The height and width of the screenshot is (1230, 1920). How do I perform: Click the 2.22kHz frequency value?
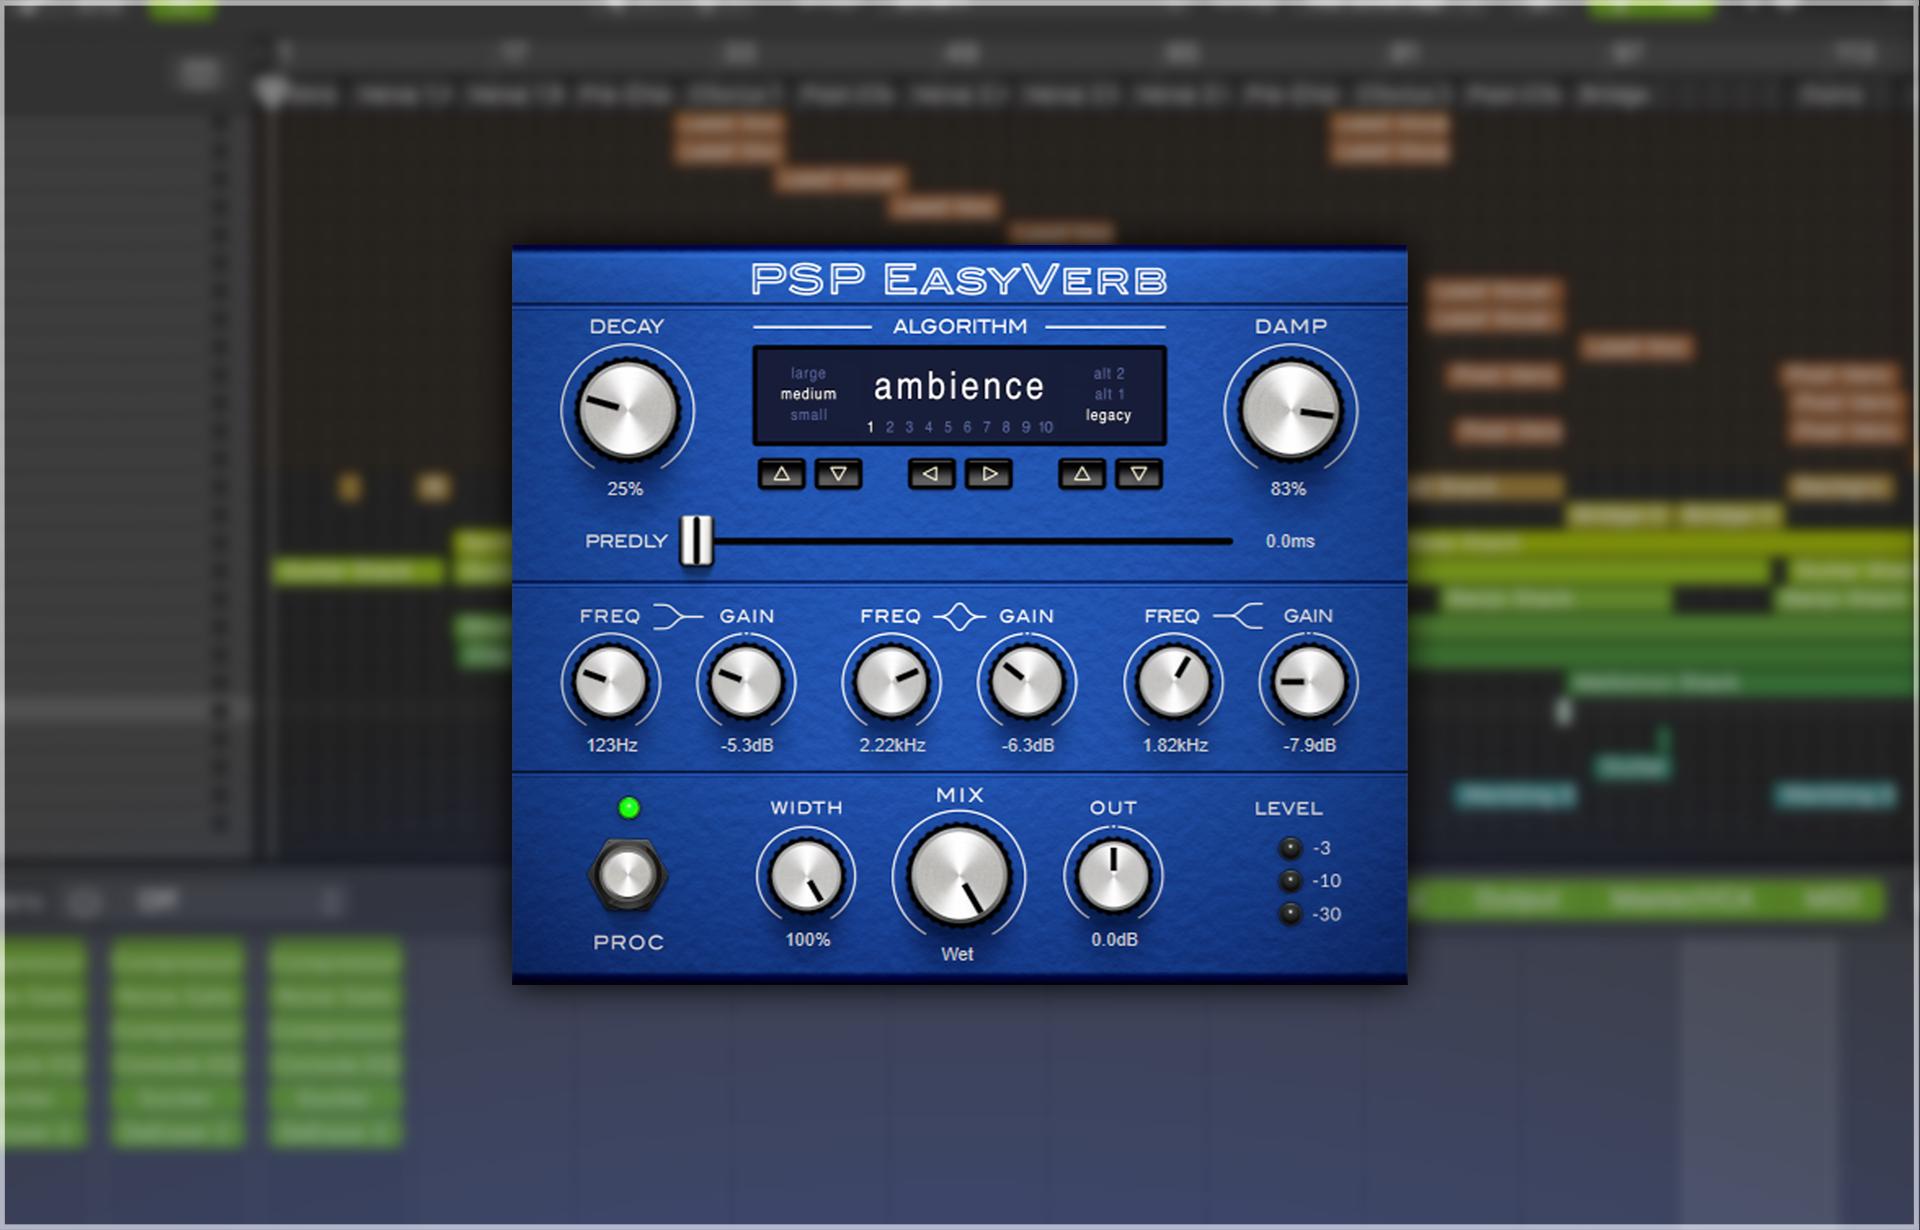(x=892, y=745)
